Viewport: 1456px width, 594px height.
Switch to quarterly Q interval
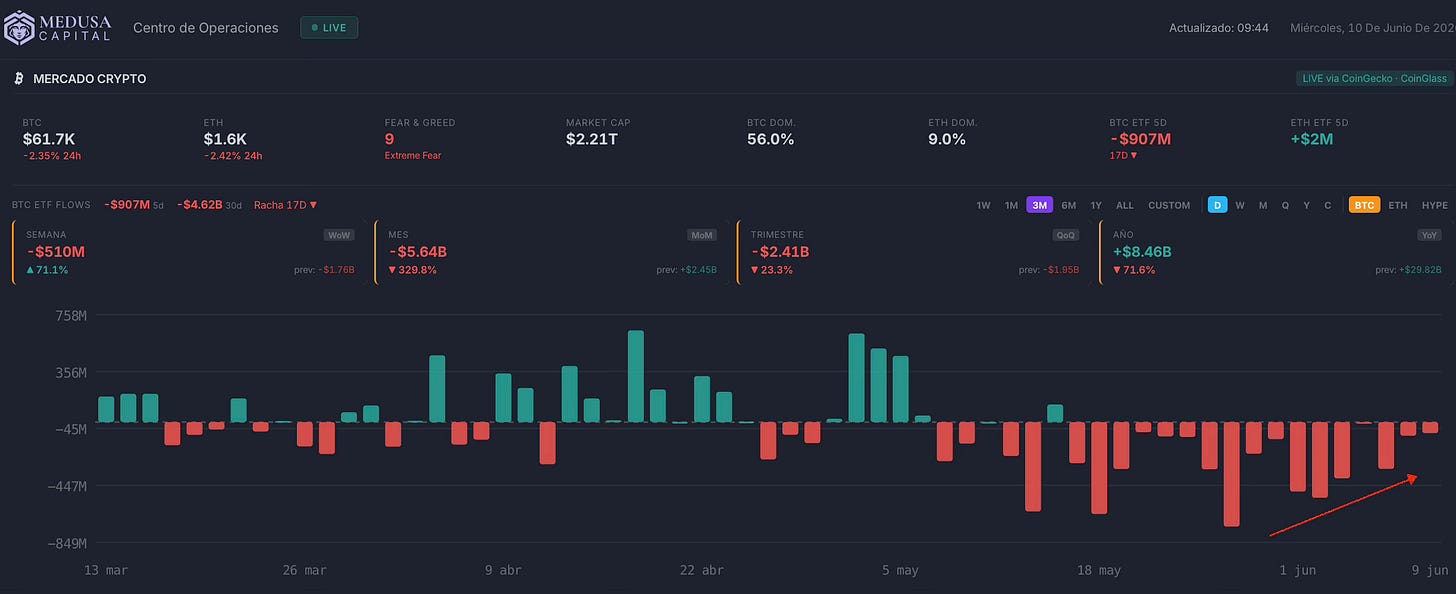tap(1285, 205)
